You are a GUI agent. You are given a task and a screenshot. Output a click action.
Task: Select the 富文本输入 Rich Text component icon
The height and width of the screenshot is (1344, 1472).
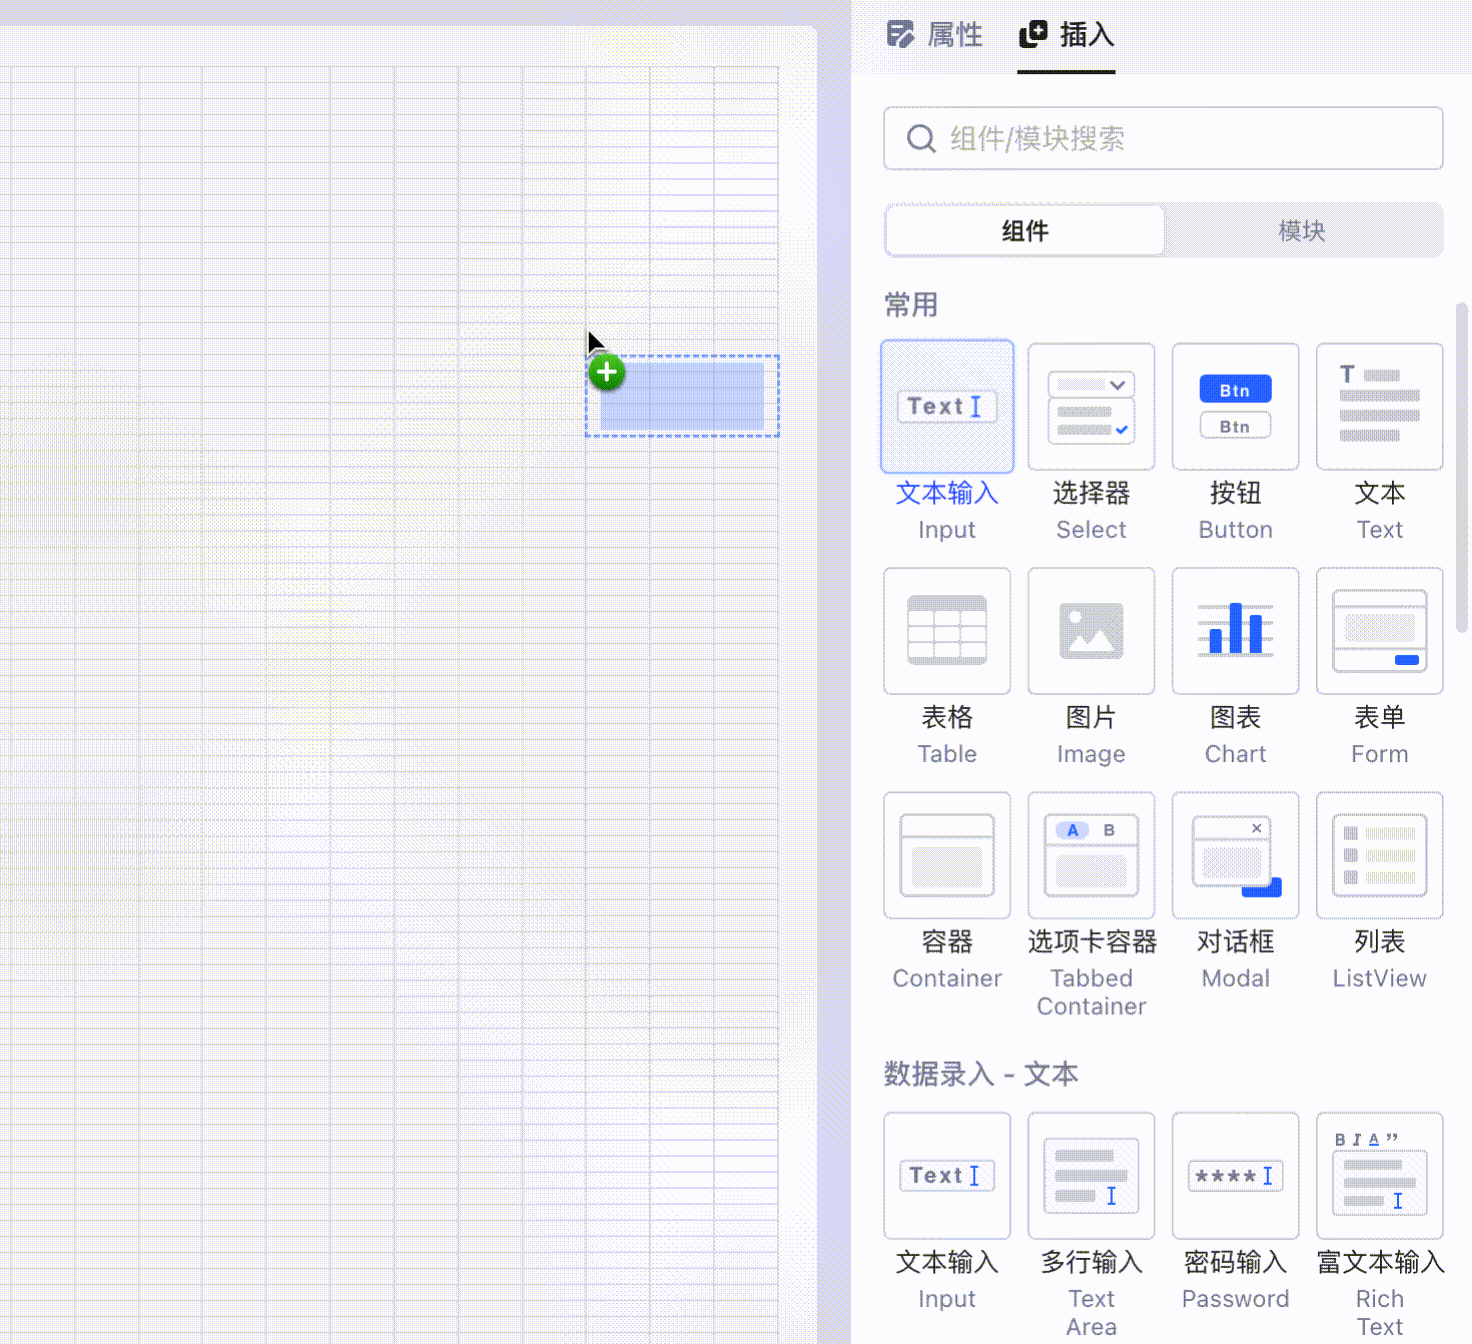[1379, 1176]
